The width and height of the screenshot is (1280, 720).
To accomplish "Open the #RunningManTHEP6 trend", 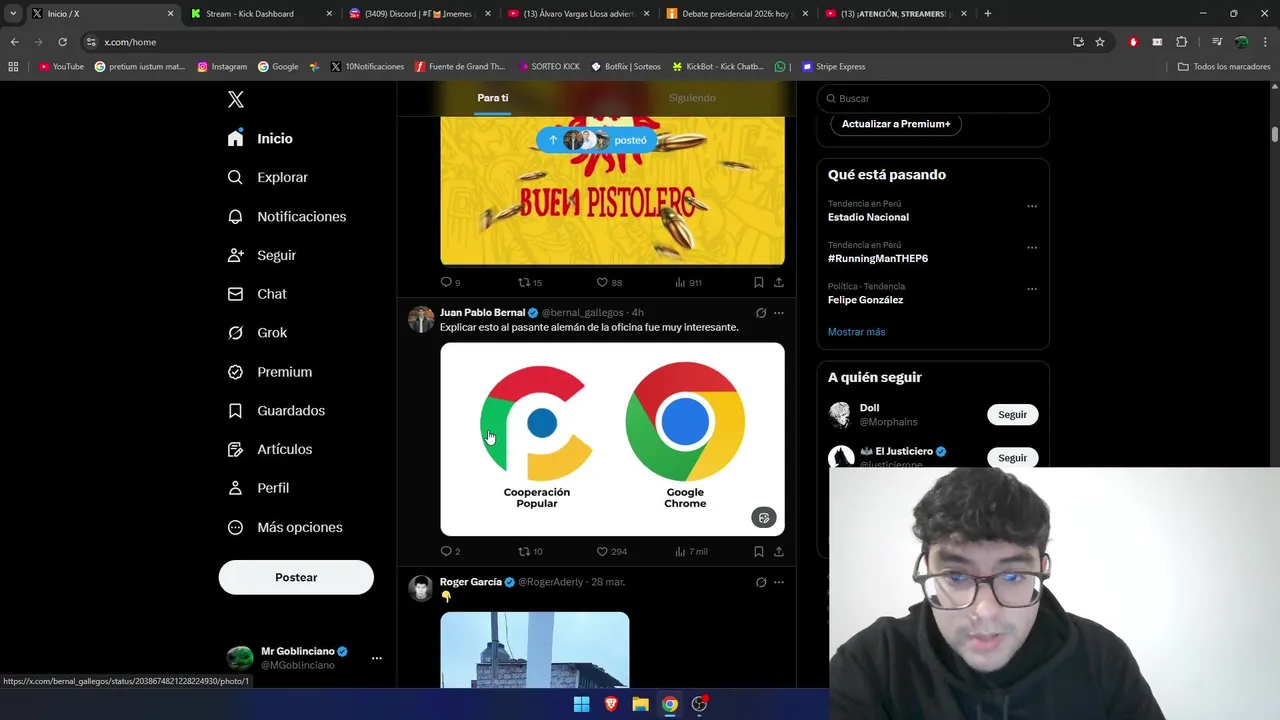I will pos(878,258).
